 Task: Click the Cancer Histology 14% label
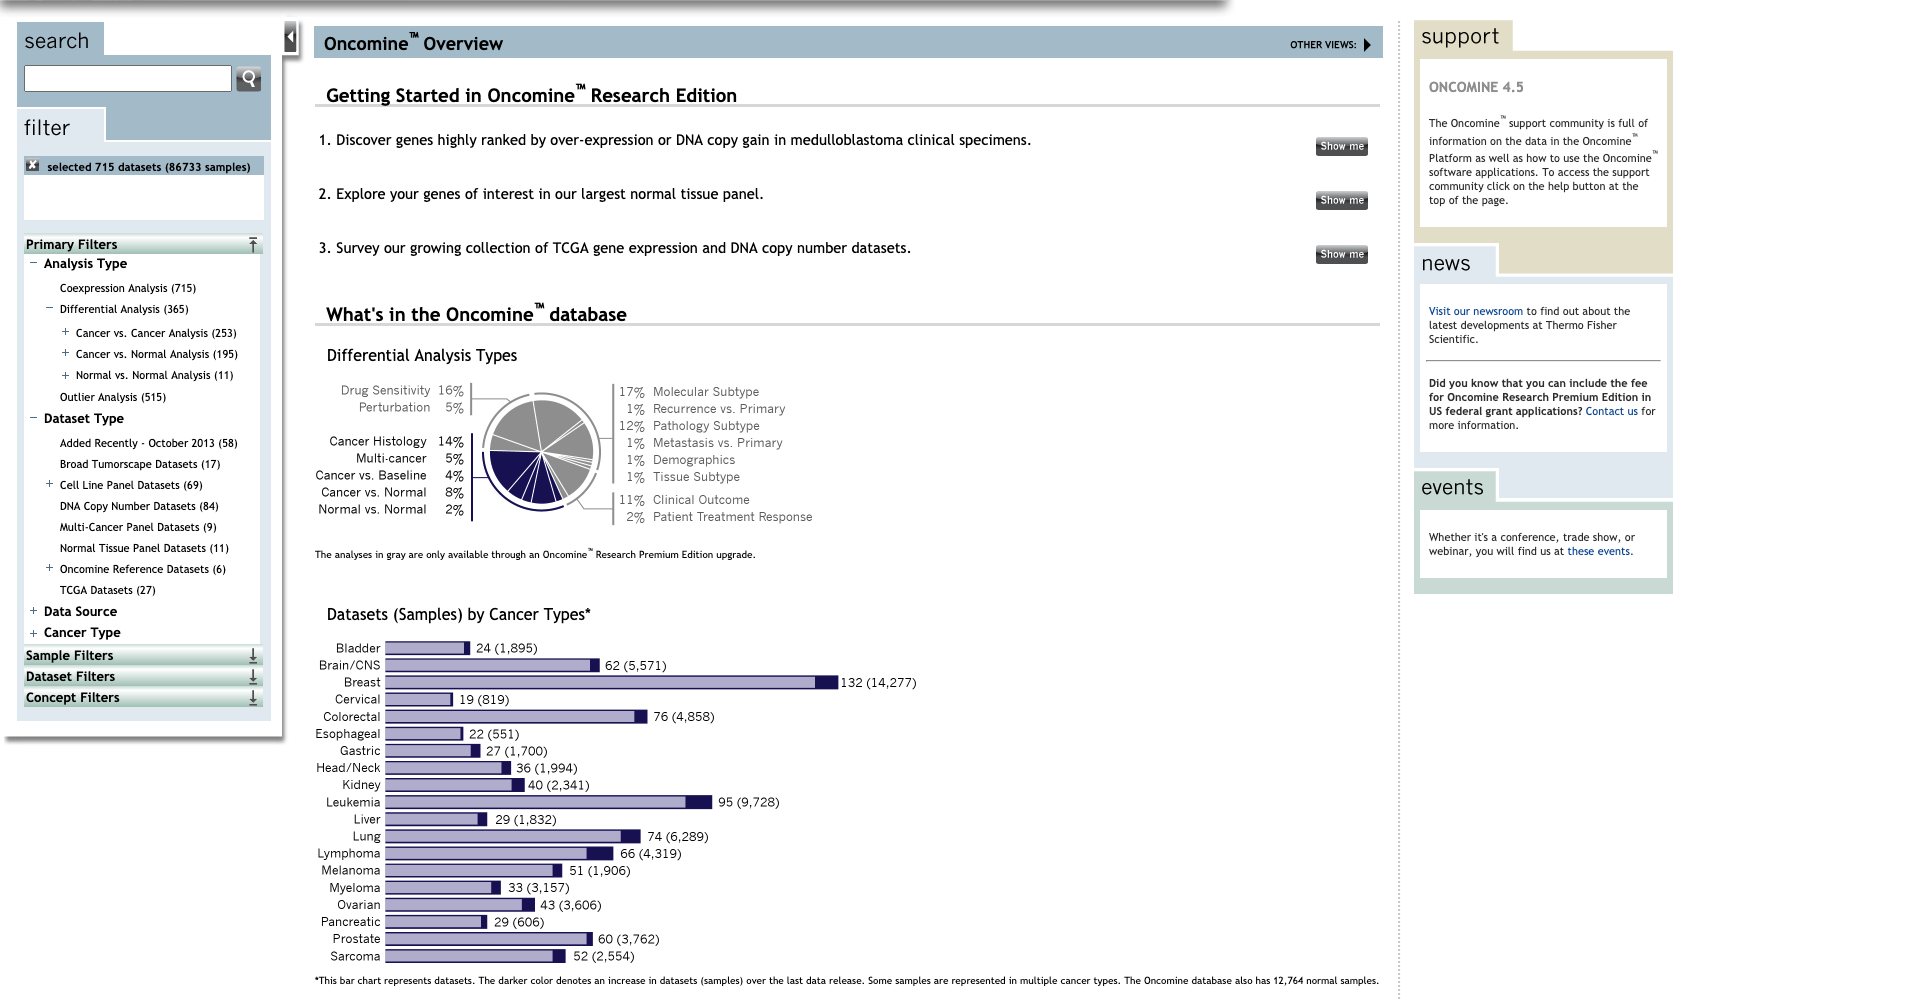coord(396,441)
